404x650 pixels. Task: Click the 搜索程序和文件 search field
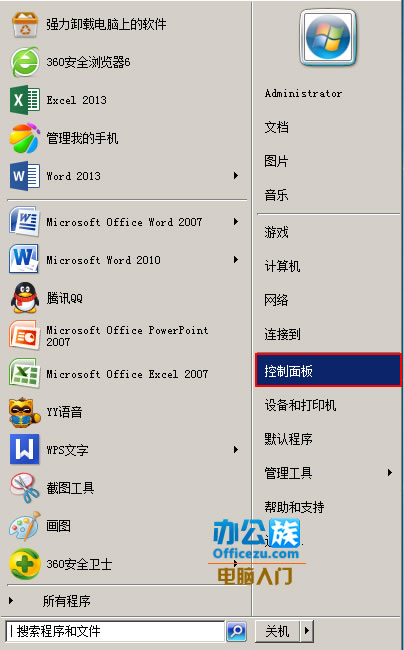115,631
